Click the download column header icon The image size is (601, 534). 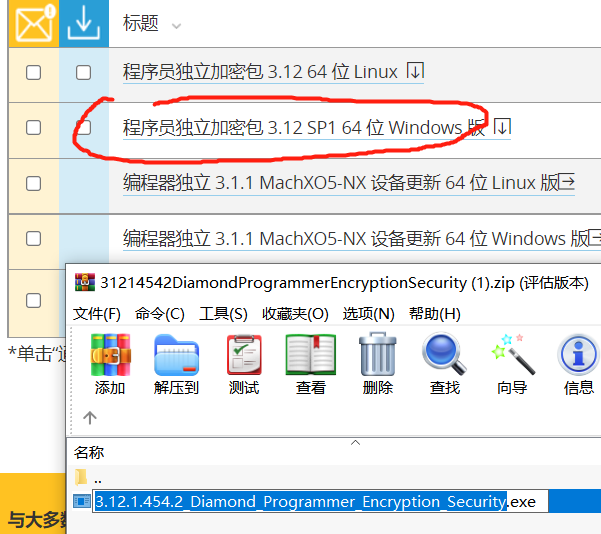(84, 24)
